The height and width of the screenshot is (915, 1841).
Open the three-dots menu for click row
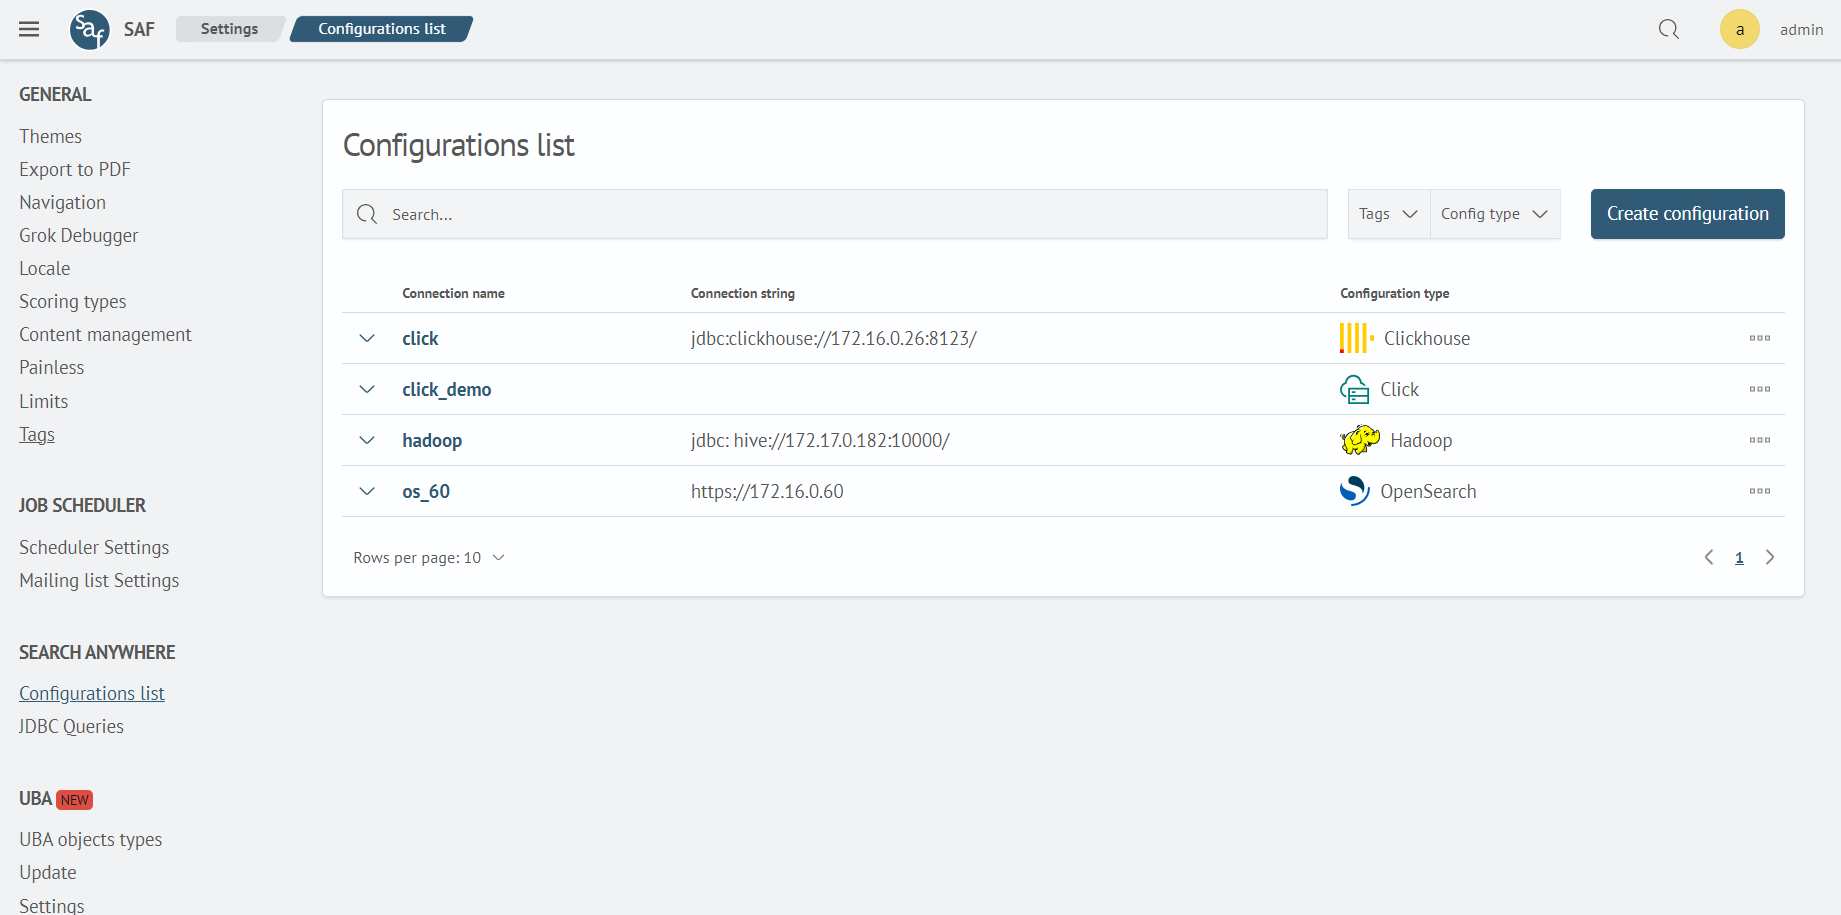click(1759, 338)
